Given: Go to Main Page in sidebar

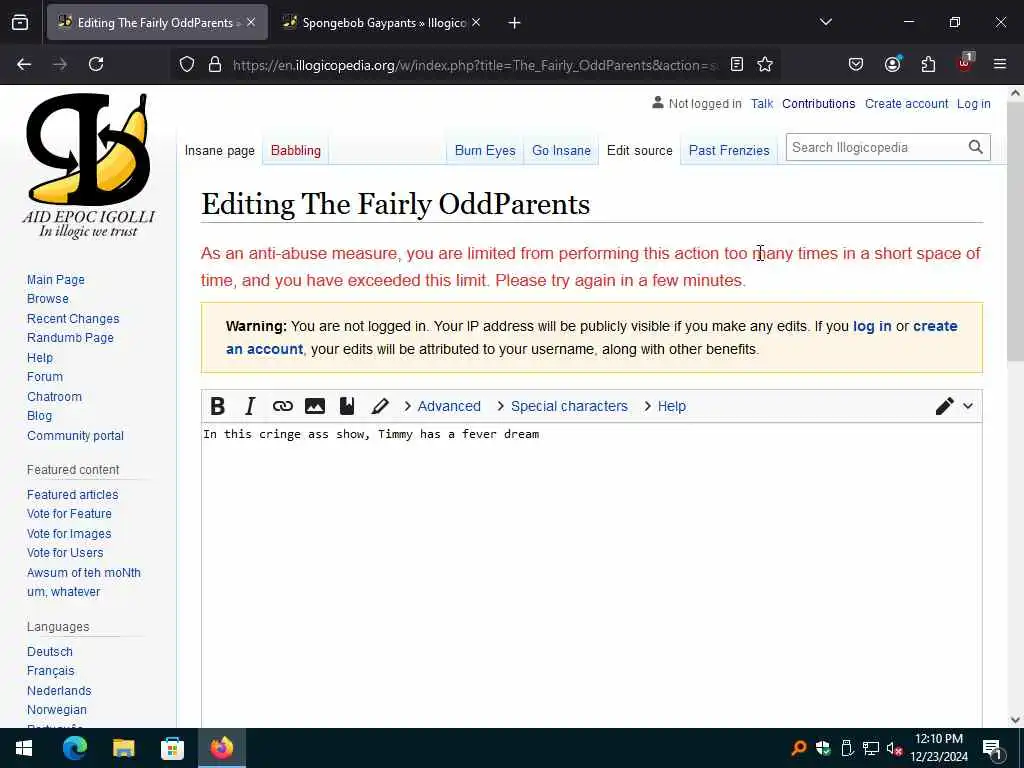Looking at the screenshot, I should [56, 280].
